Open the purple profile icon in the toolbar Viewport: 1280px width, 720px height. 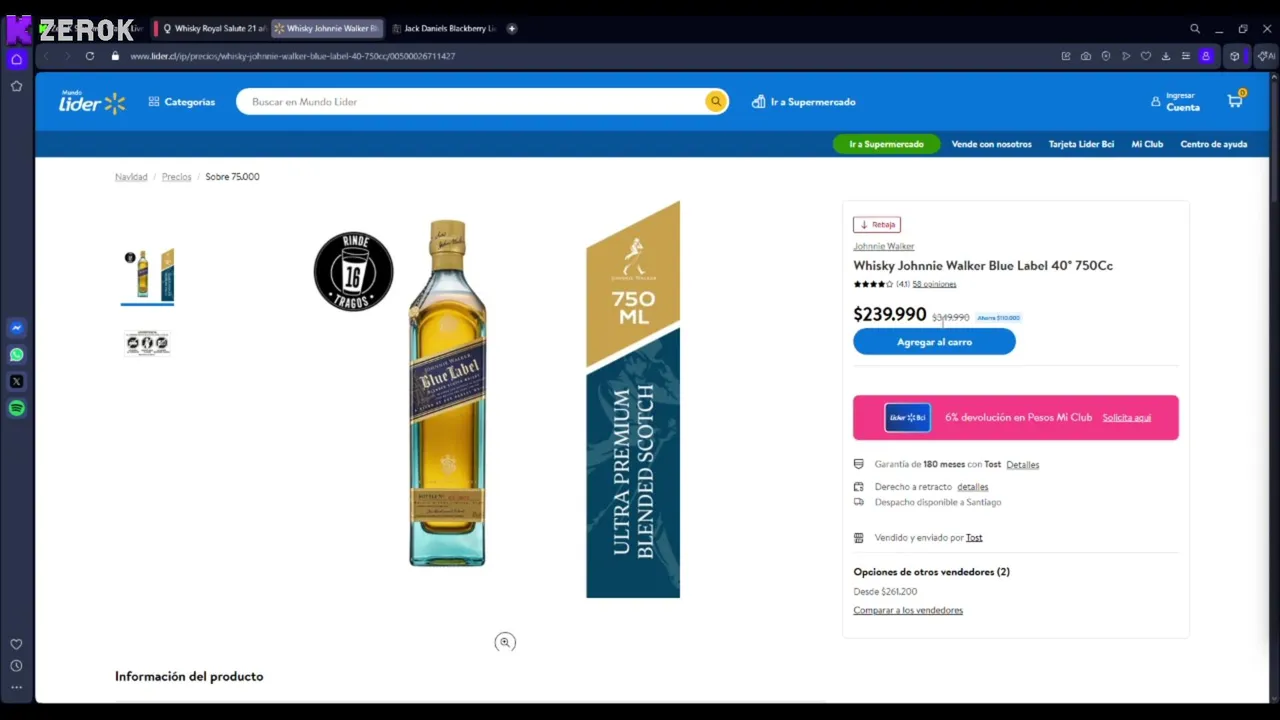(1206, 56)
